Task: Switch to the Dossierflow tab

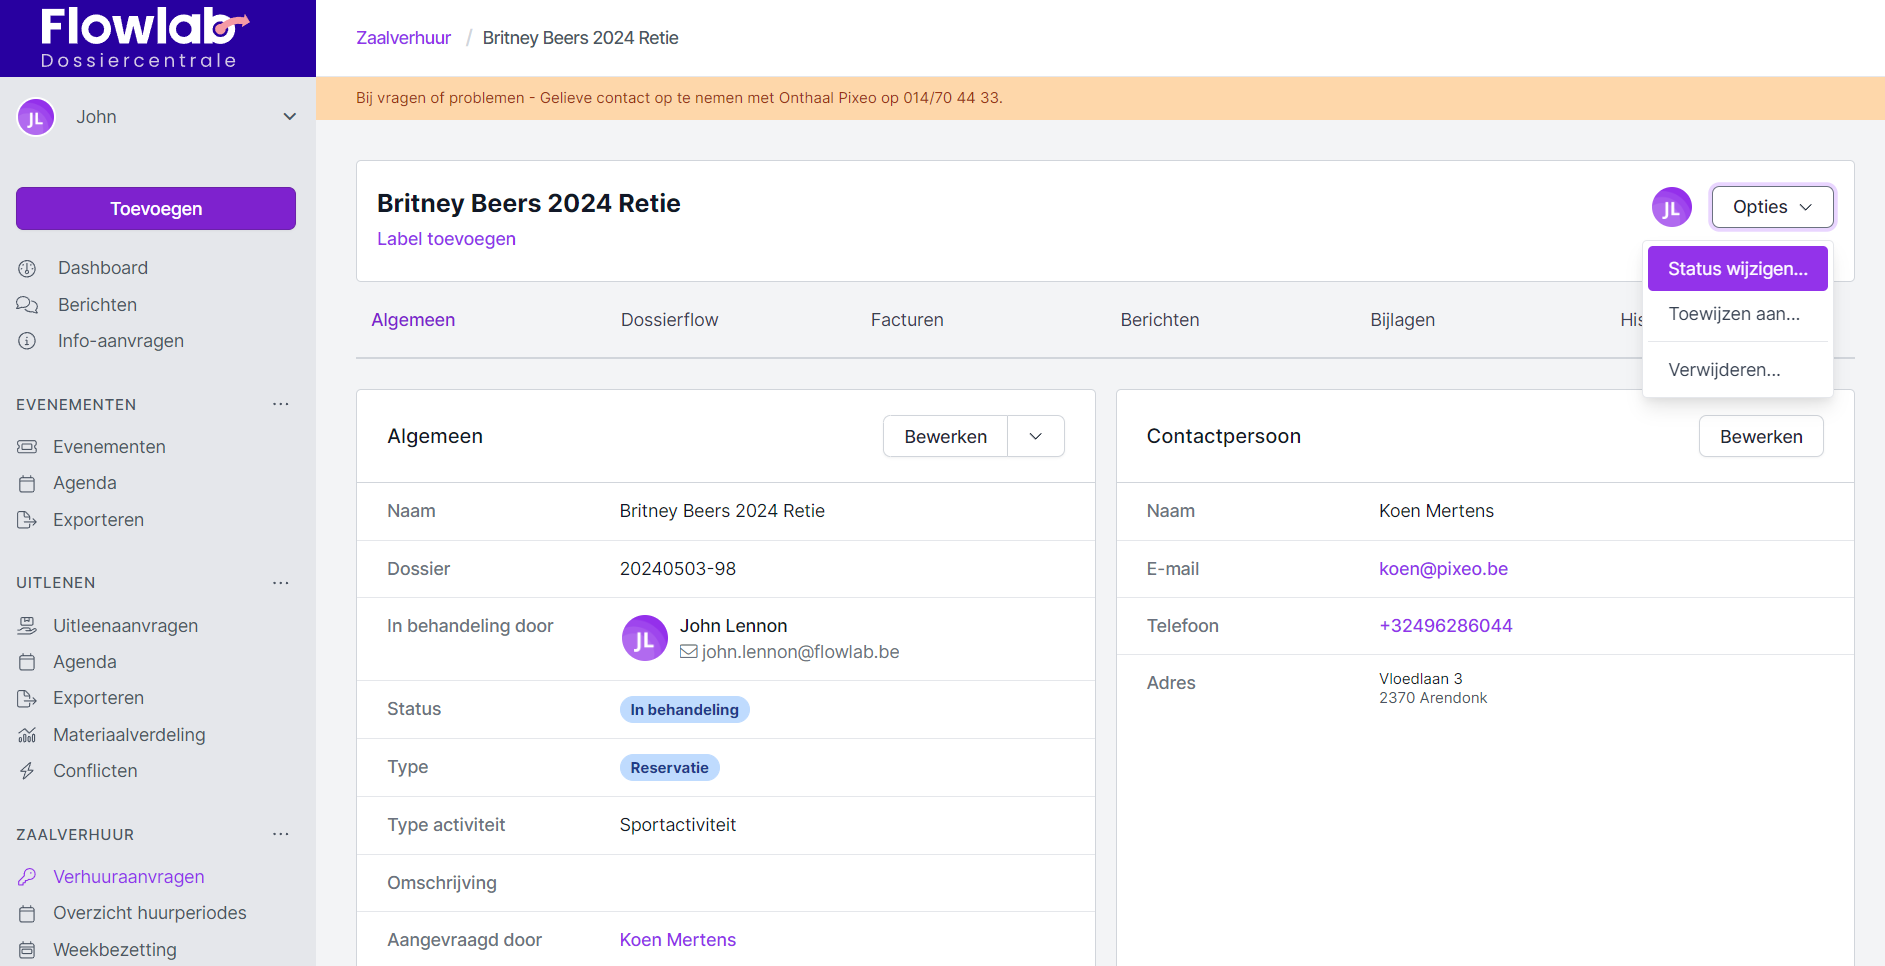Action: point(669,320)
